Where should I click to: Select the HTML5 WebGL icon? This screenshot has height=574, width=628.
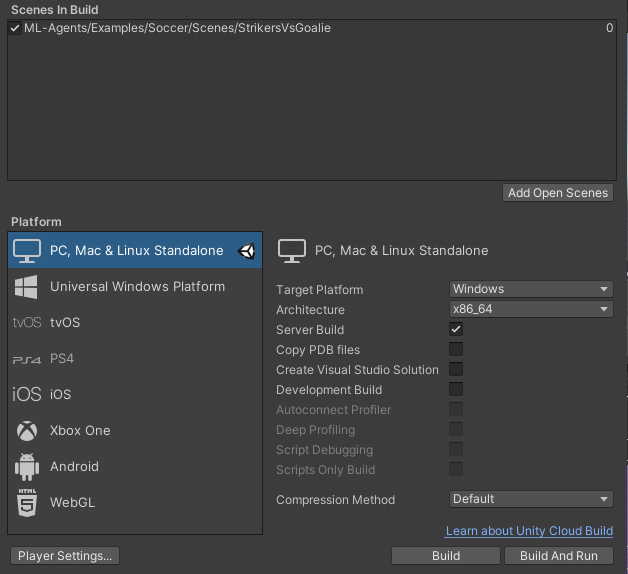click(27, 503)
